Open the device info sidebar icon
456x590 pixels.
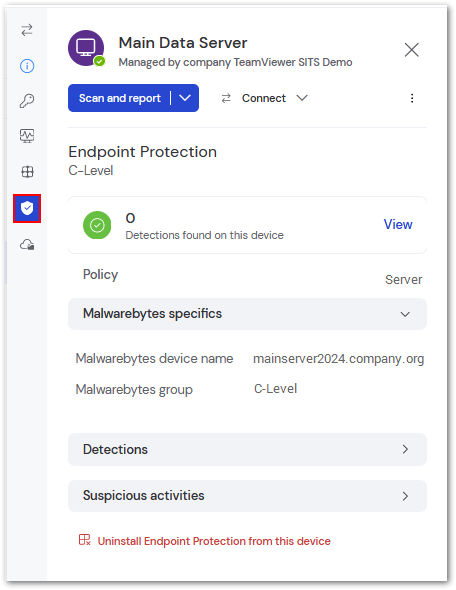click(27, 66)
